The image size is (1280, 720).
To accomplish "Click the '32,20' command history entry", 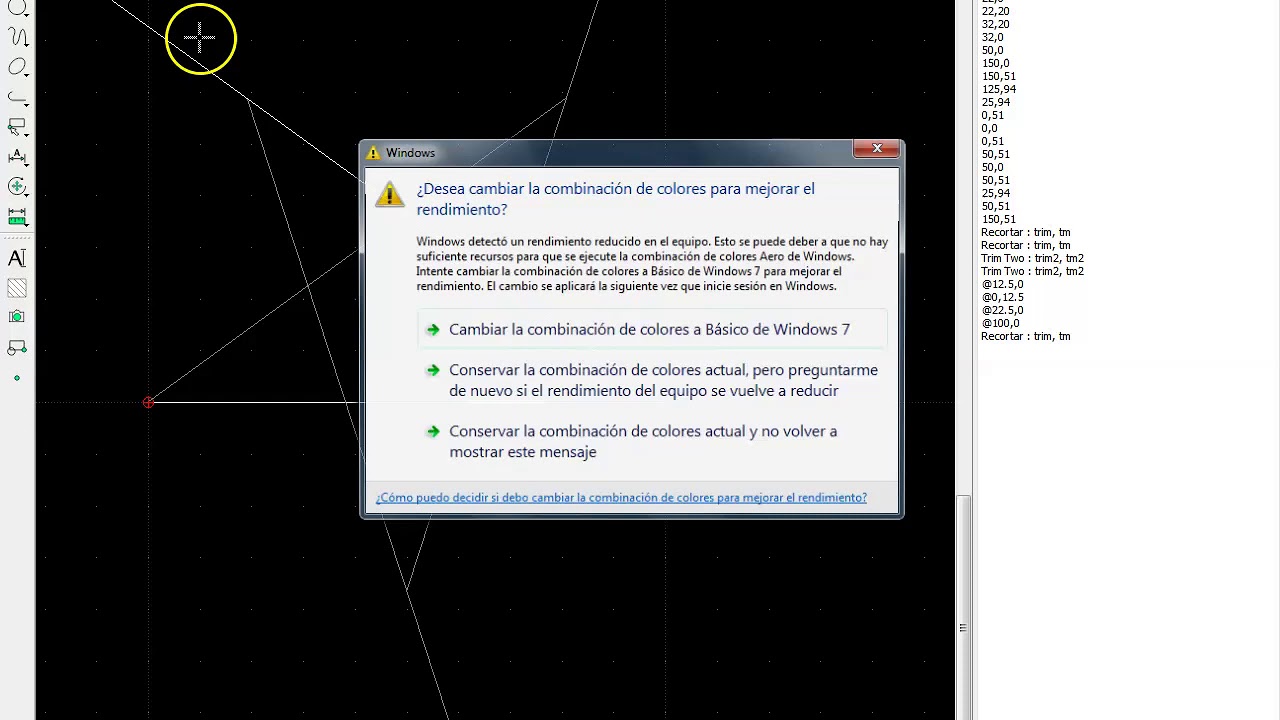I will (995, 24).
